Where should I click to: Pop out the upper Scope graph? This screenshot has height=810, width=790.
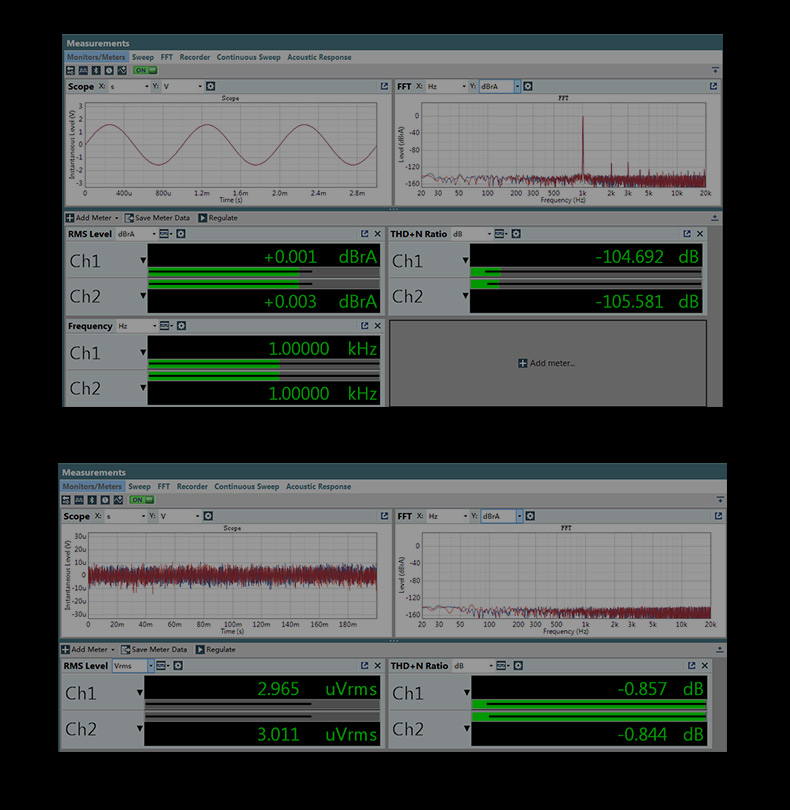pyautogui.click(x=384, y=86)
